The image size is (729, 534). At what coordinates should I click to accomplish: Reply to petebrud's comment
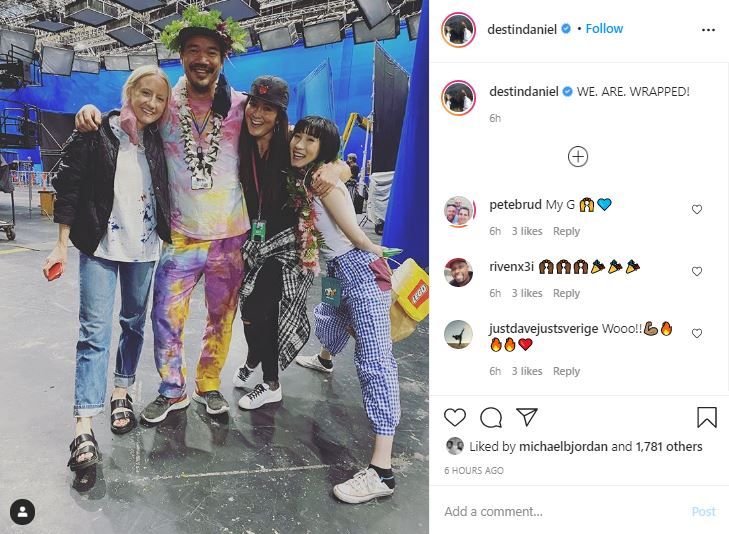[x=566, y=231]
